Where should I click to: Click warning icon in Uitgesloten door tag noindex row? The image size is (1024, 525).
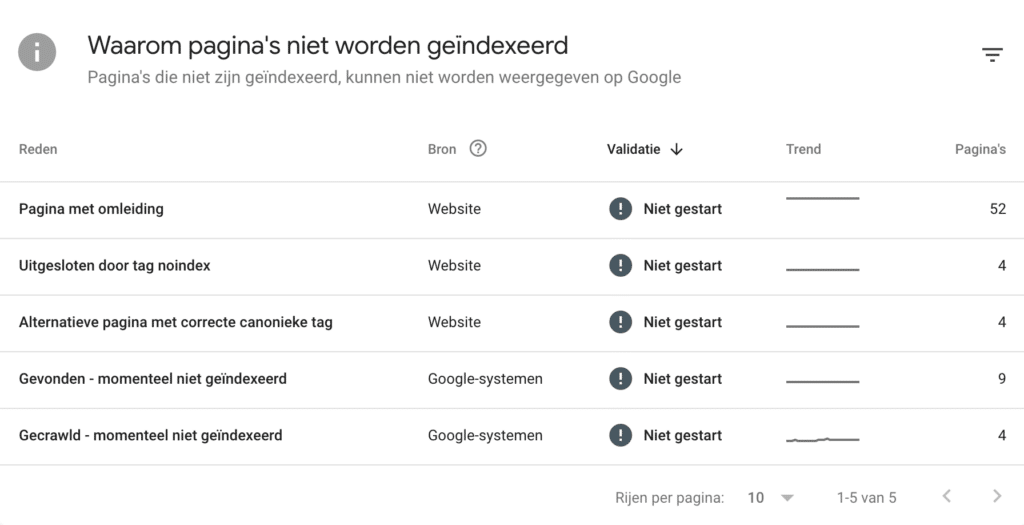point(620,266)
